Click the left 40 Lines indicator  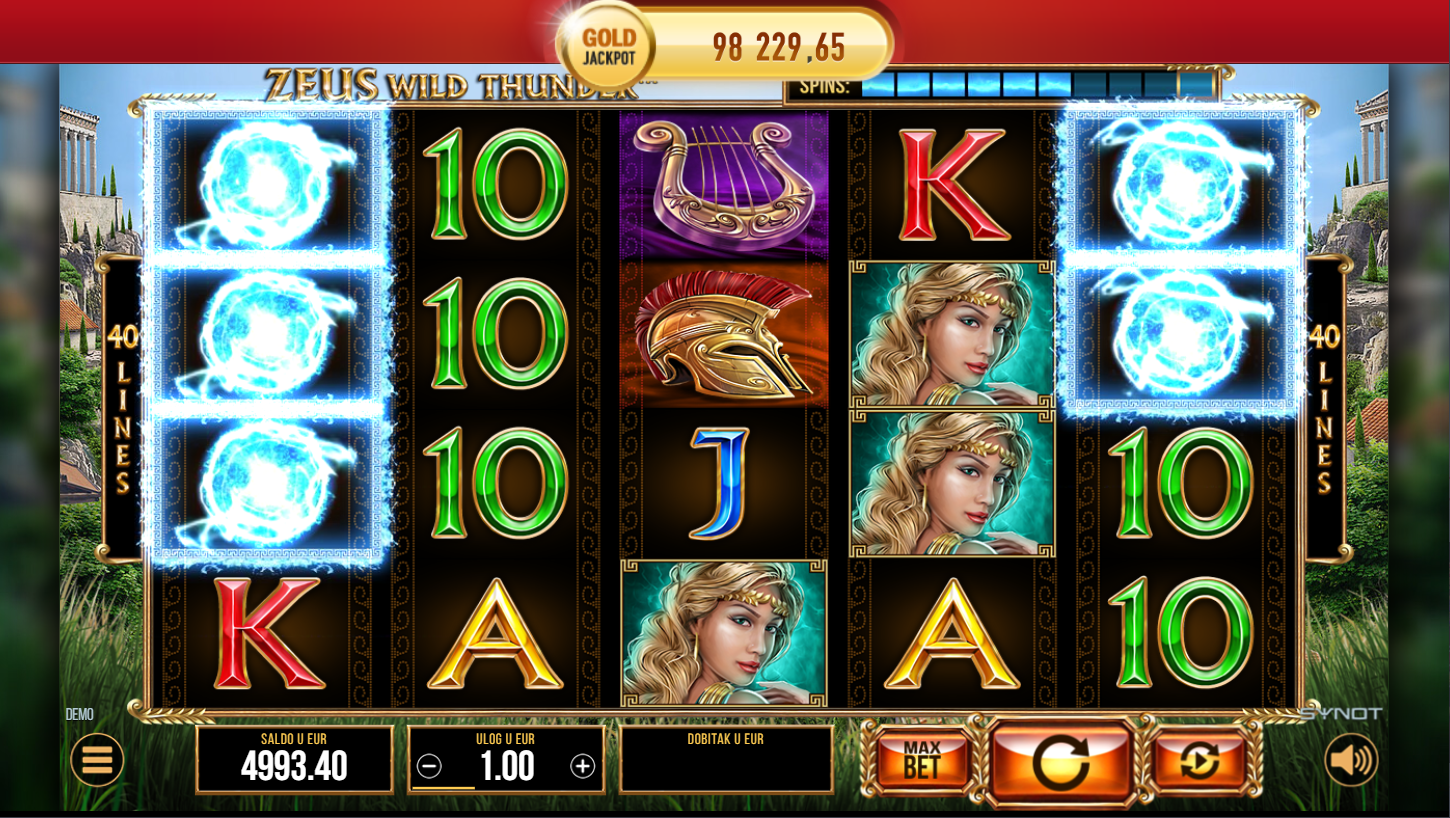(123, 408)
